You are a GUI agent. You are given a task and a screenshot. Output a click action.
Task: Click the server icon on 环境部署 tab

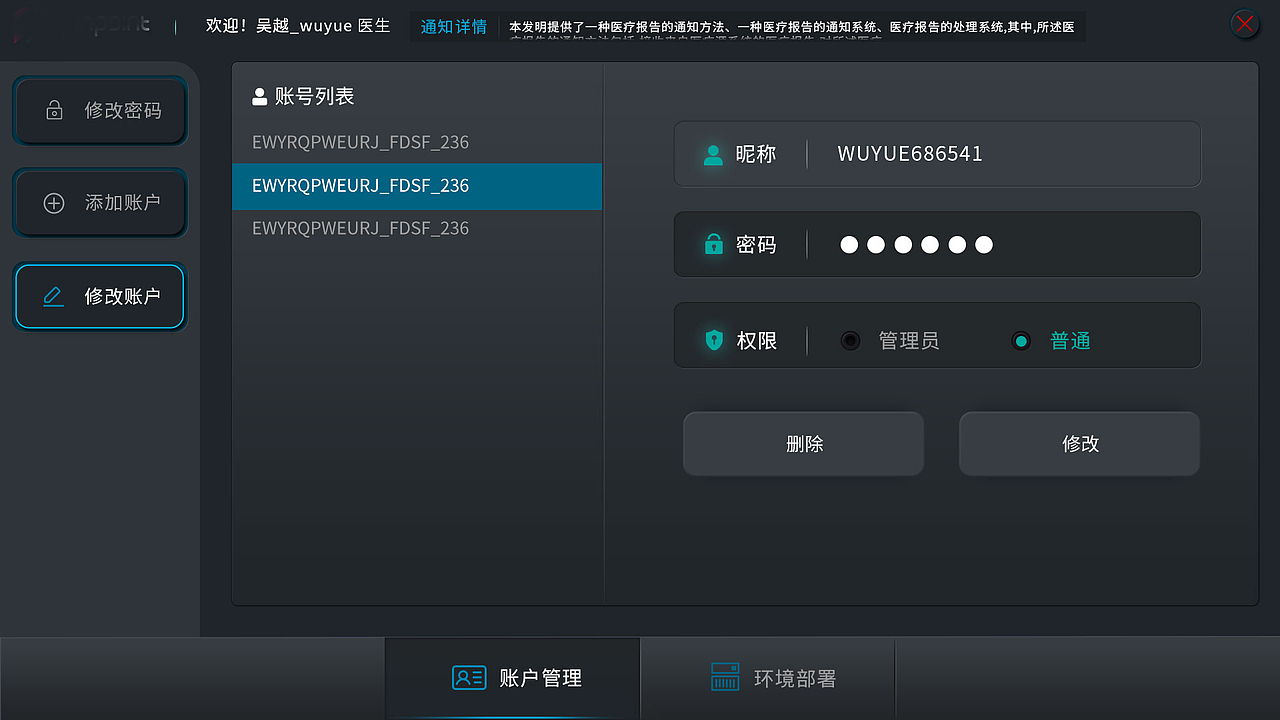coord(724,677)
